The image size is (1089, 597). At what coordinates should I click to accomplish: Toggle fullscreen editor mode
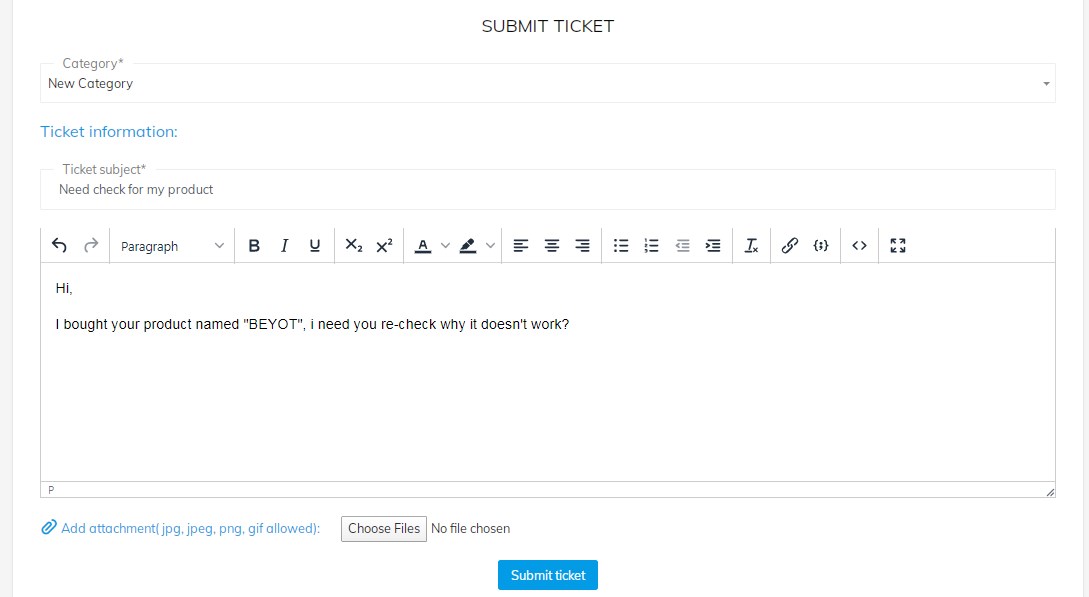898,245
